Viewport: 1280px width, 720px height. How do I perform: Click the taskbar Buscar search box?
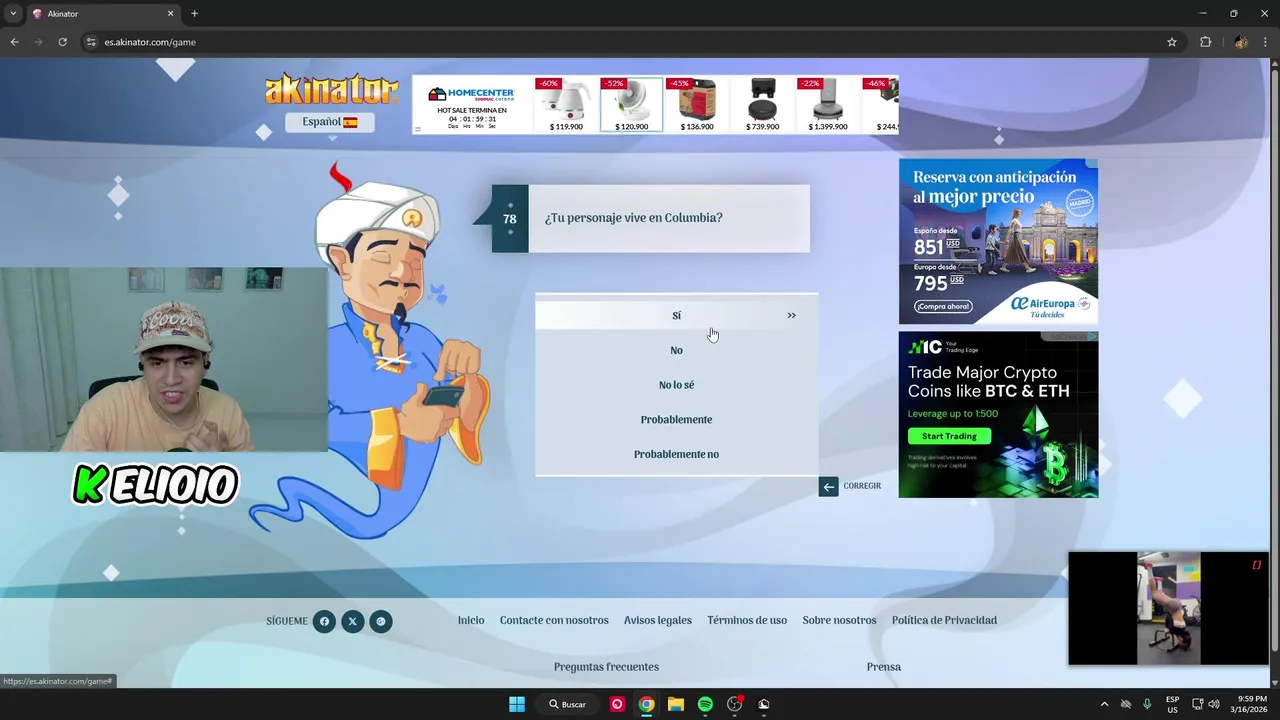tap(568, 704)
